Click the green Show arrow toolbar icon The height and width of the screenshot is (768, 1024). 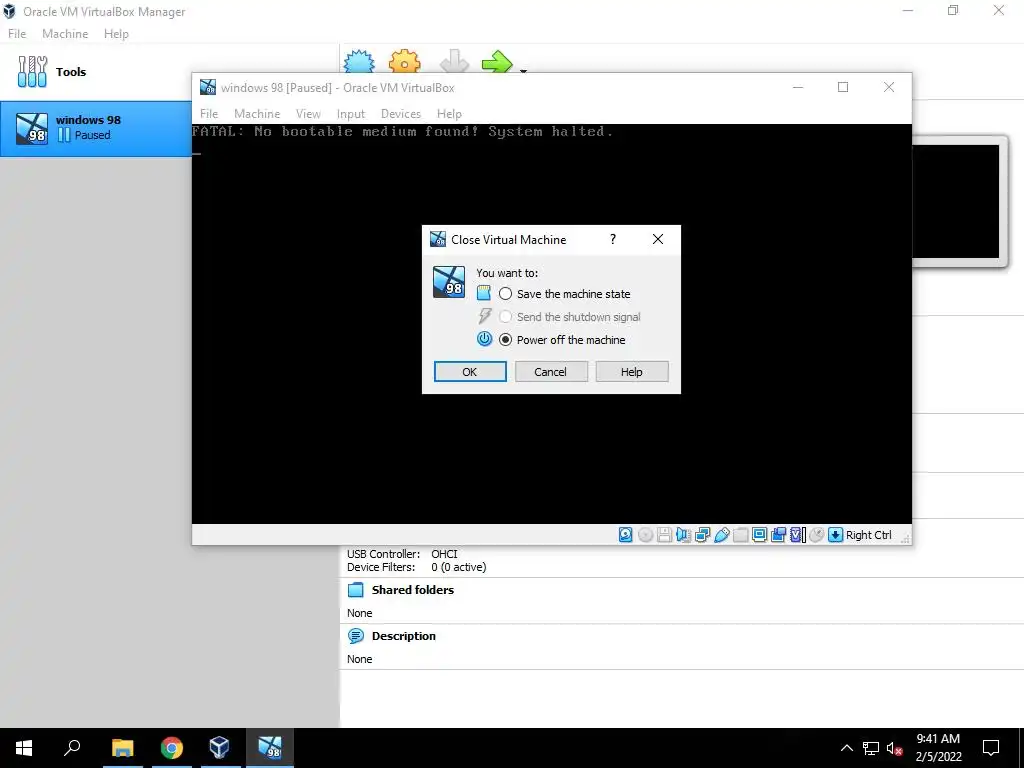[498, 61]
